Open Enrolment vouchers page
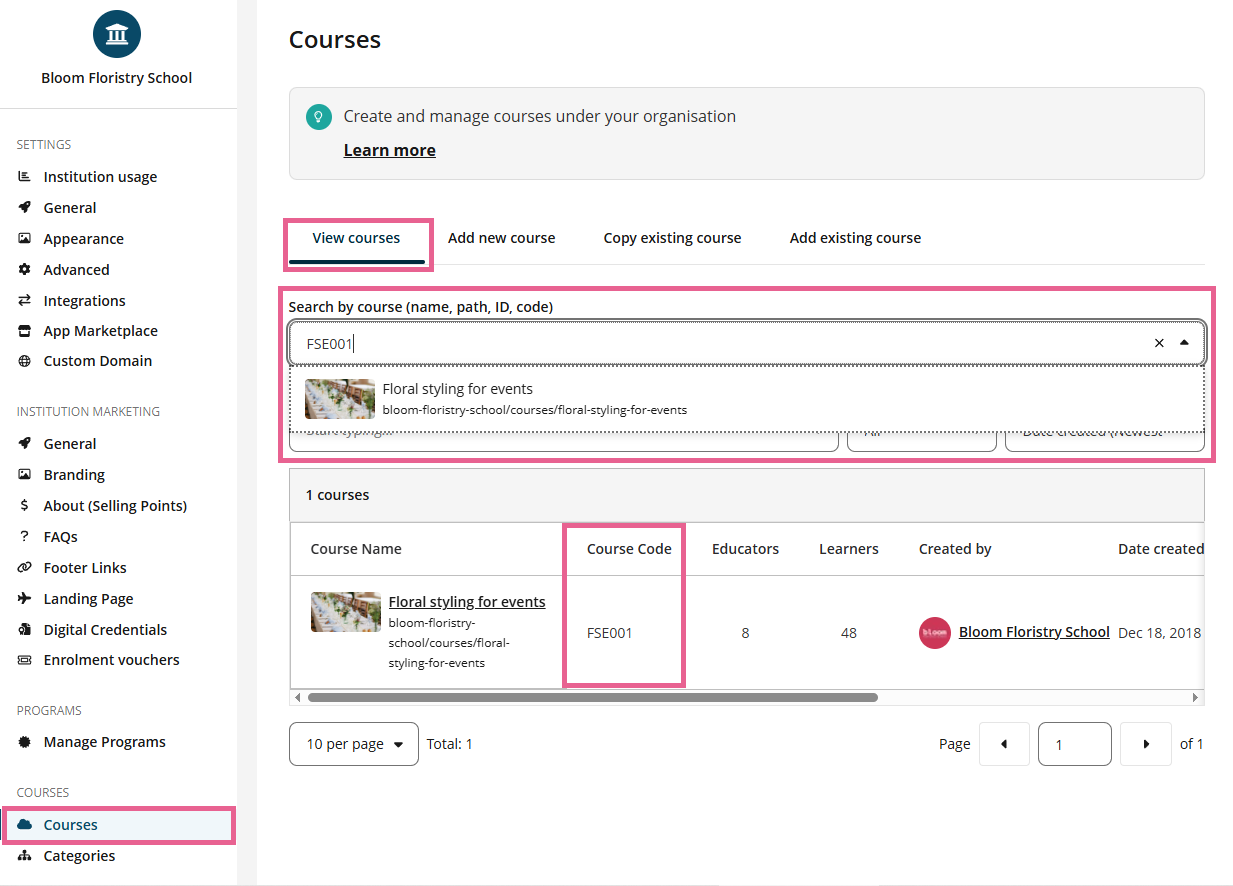 (x=111, y=660)
